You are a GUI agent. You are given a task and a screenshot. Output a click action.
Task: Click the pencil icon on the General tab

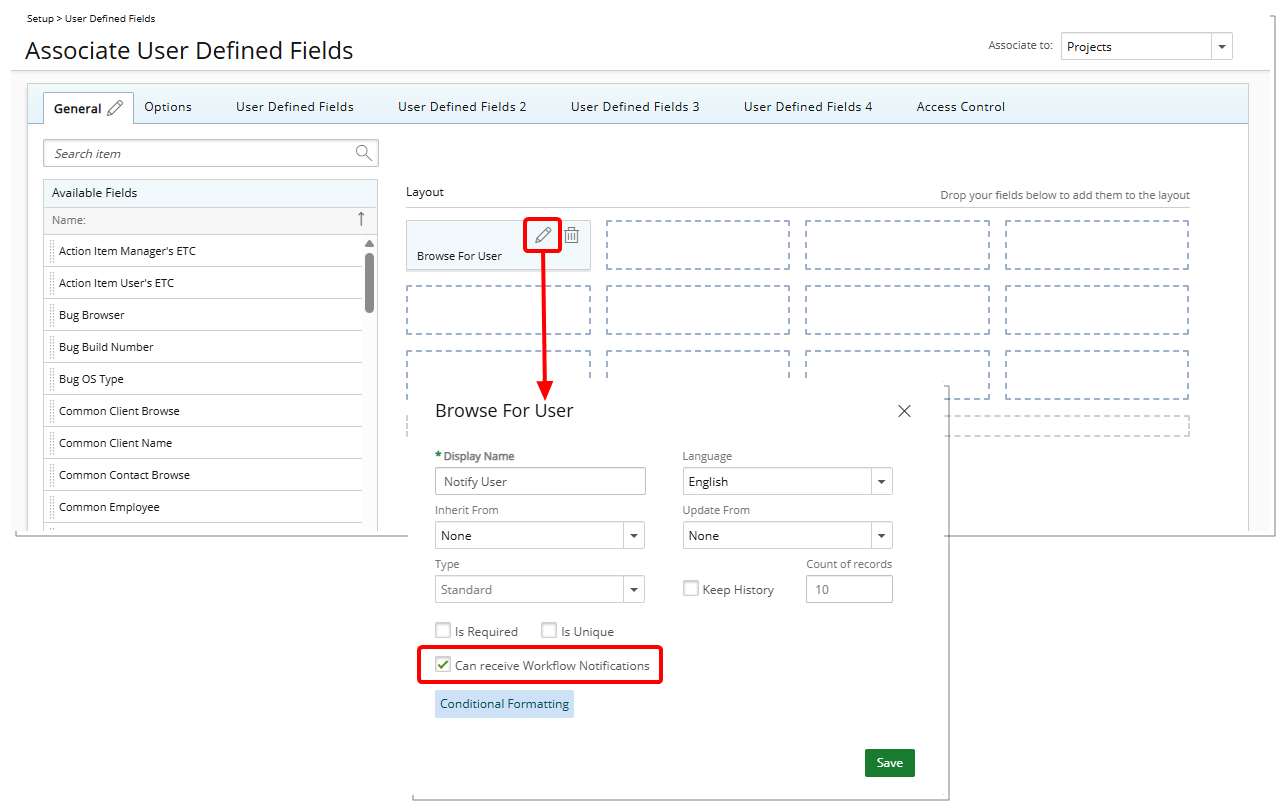[115, 108]
